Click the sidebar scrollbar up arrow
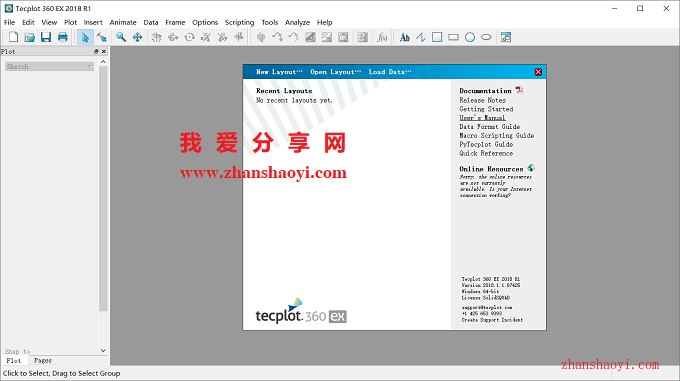This screenshot has height=381, width=680. click(103, 62)
